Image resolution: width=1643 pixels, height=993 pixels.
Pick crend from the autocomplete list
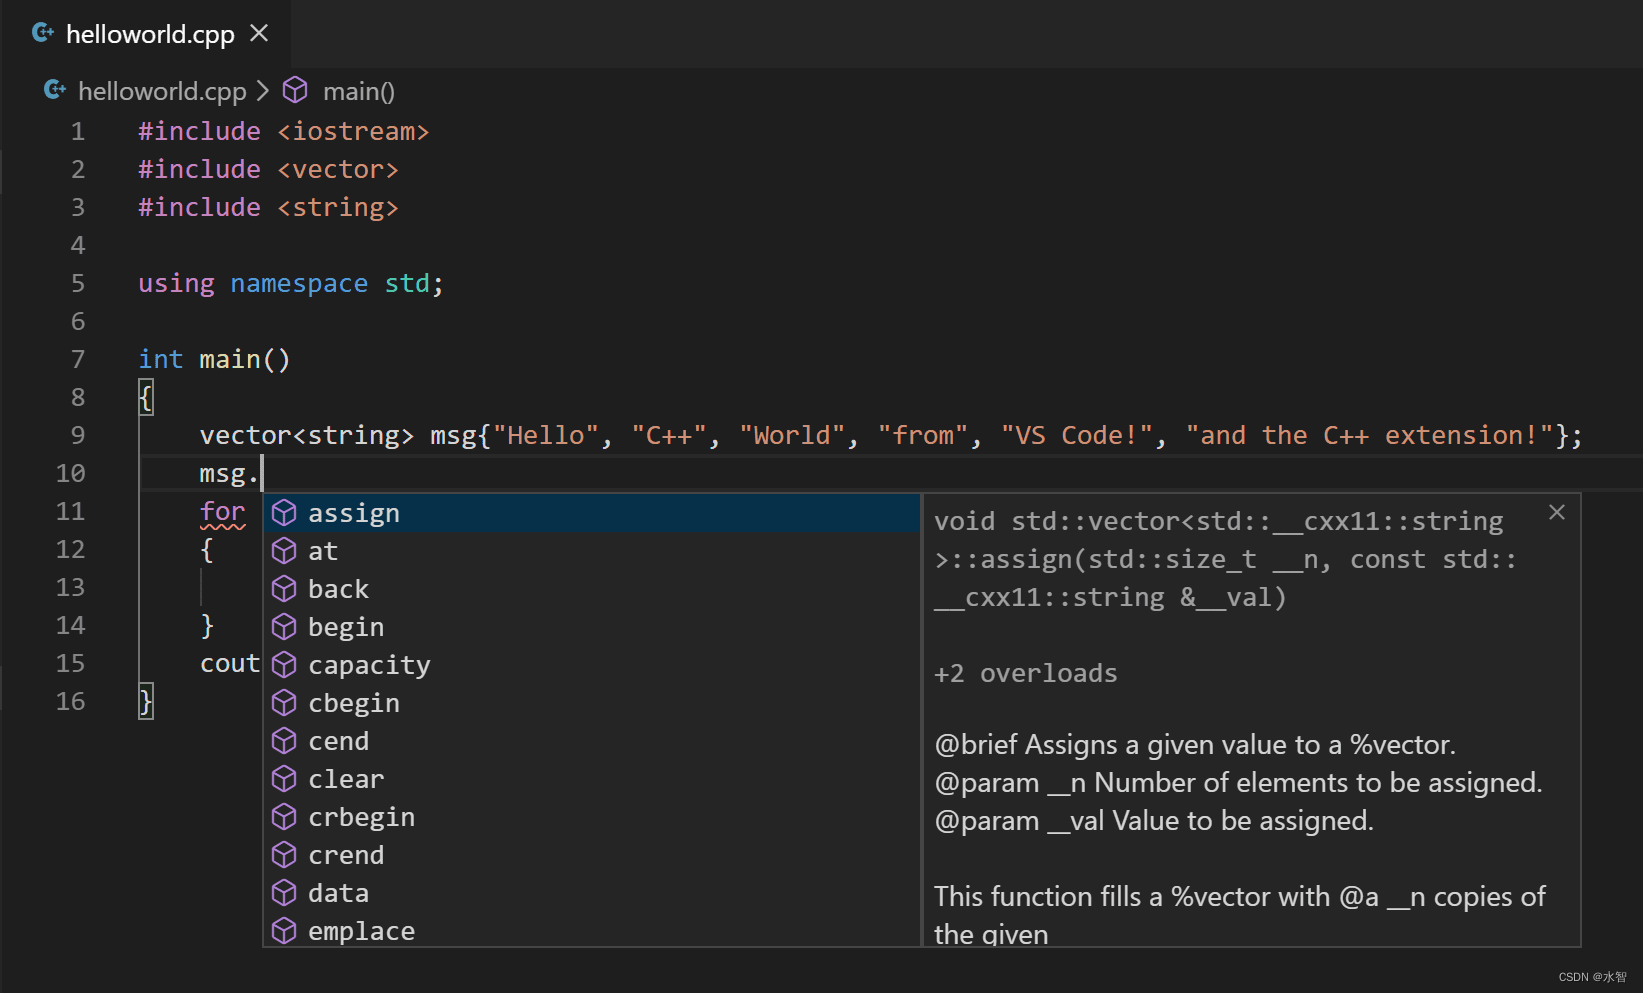[591, 855]
